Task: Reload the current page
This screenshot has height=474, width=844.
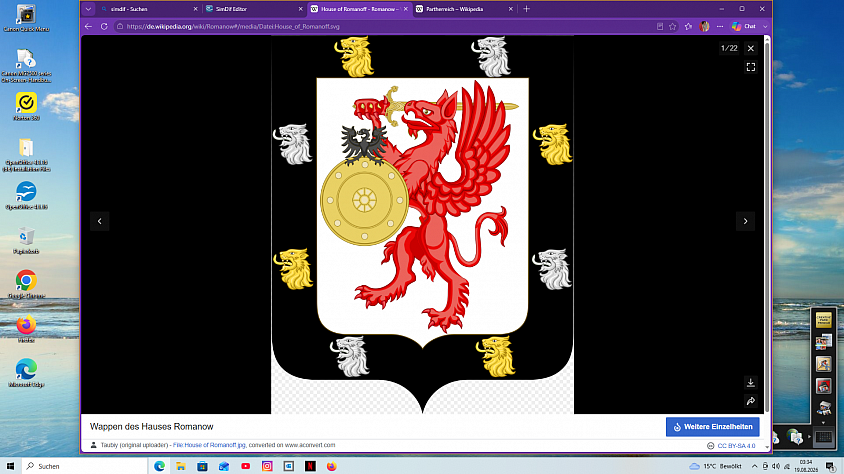Action: 104,26
